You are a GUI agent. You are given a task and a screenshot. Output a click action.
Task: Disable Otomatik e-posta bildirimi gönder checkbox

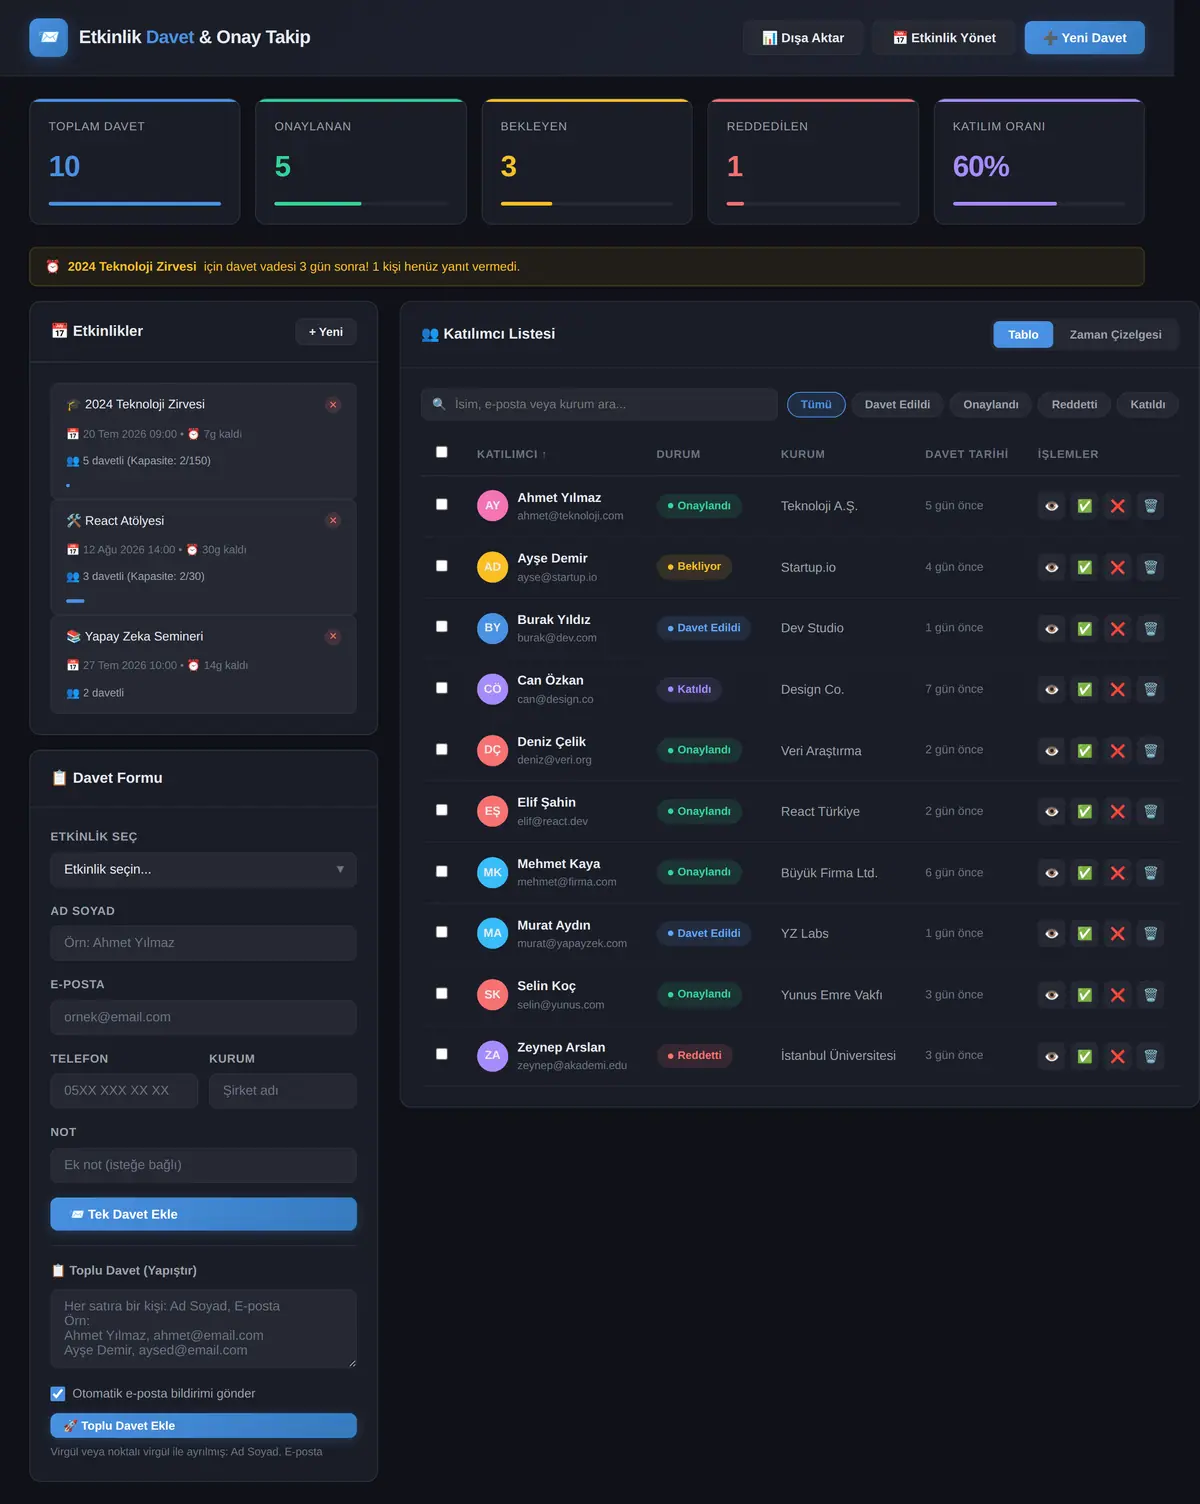[58, 1394]
